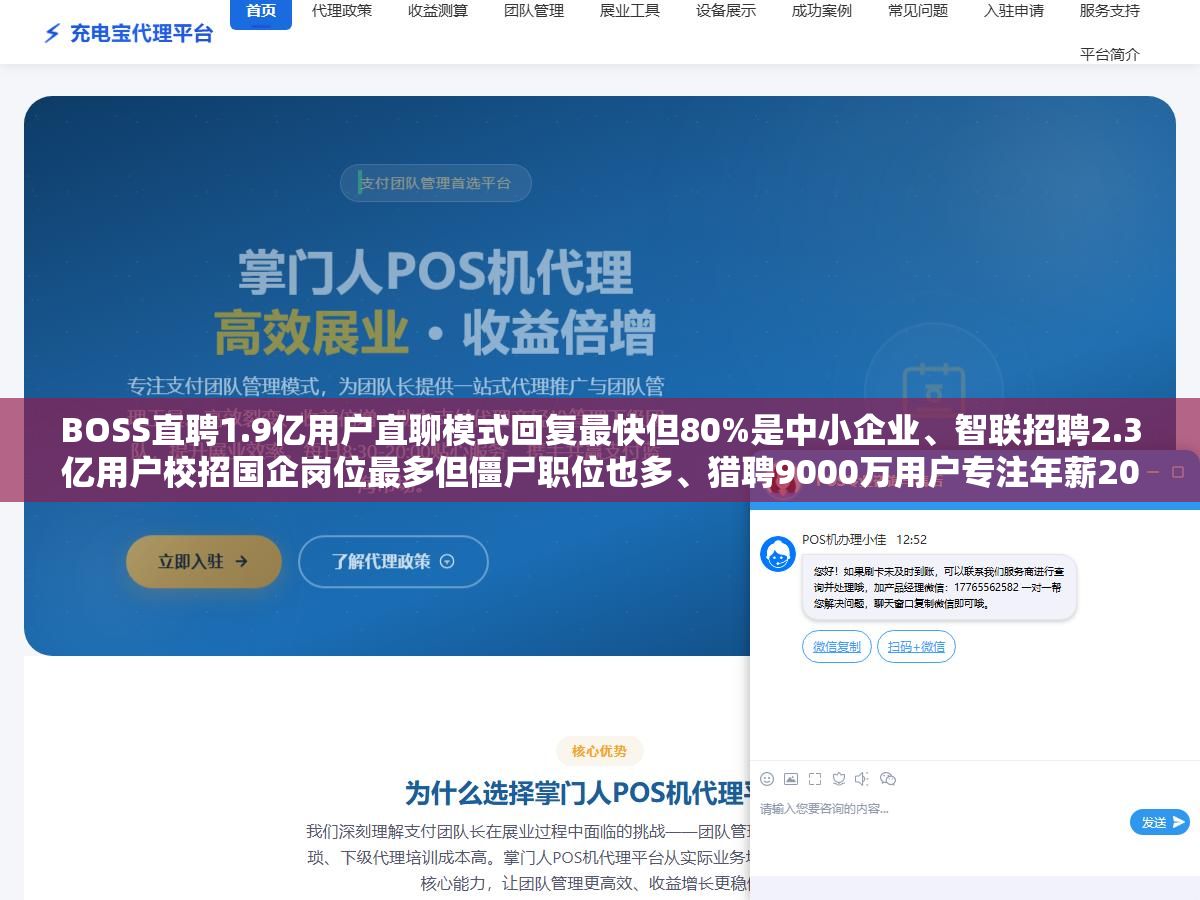1200x900 pixels.
Task: Click the rate service icon in chat
Action: pyautogui.click(x=839, y=778)
